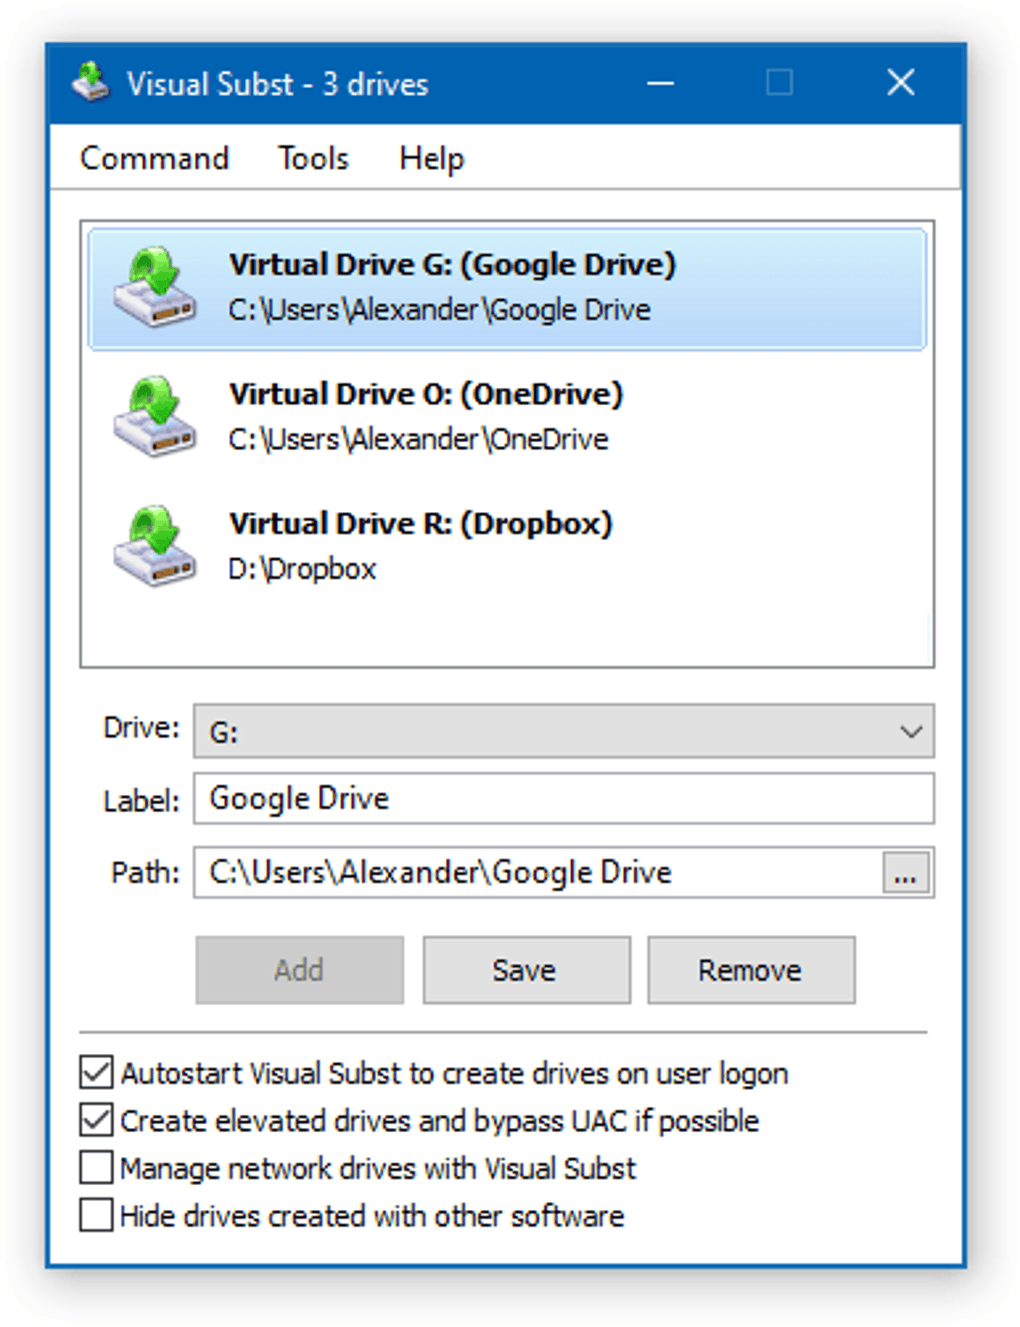Click the Add button
The width and height of the screenshot is (1020, 1327).
coord(299,970)
